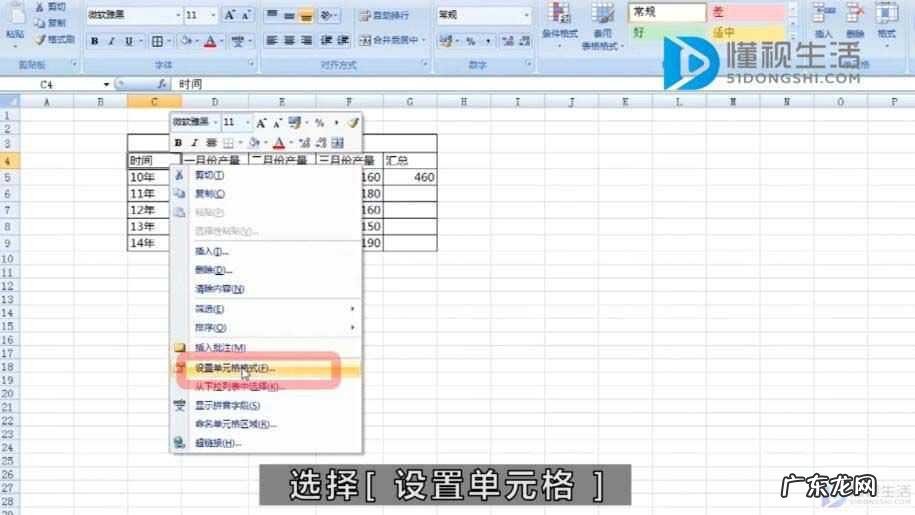The width and height of the screenshot is (915, 515).
Task: Open Conditional Formatting in the ribbon
Action: (560, 23)
